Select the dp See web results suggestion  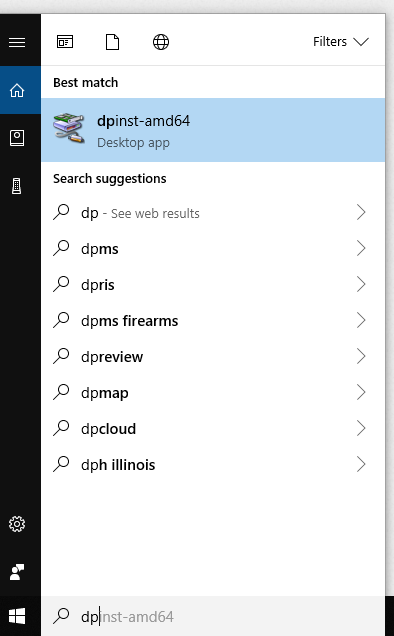pyautogui.click(x=213, y=213)
